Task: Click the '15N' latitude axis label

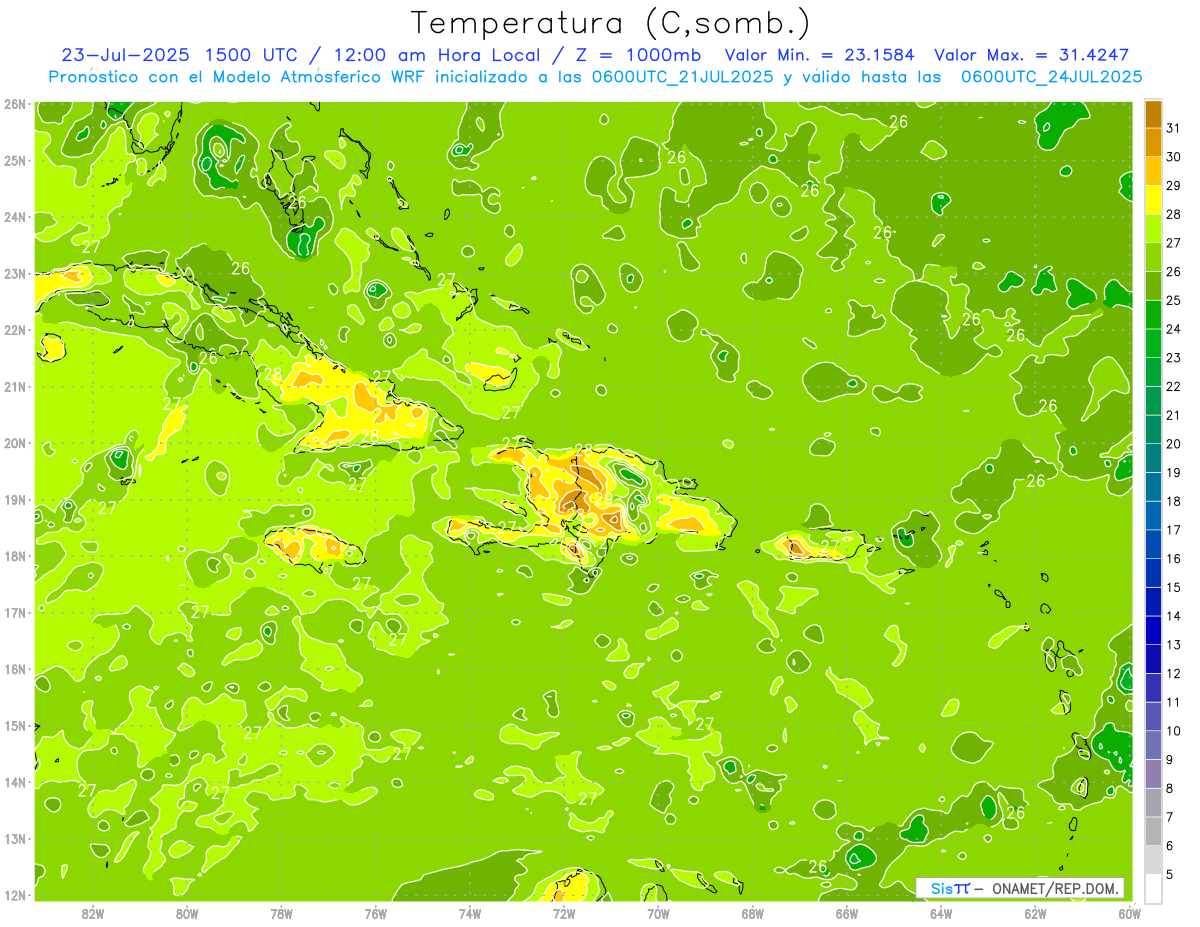Action: (x=14, y=725)
